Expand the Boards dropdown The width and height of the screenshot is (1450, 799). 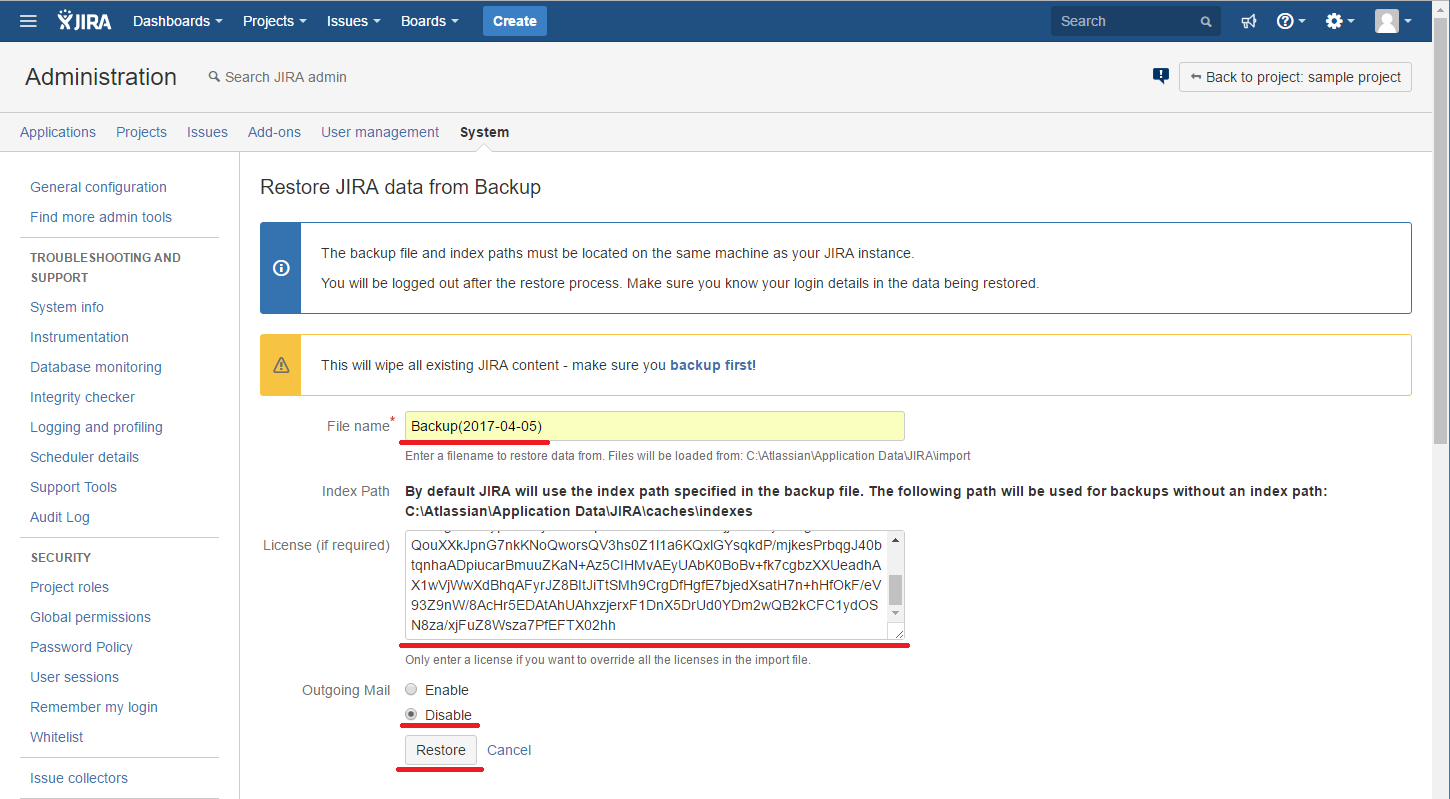pyautogui.click(x=430, y=21)
